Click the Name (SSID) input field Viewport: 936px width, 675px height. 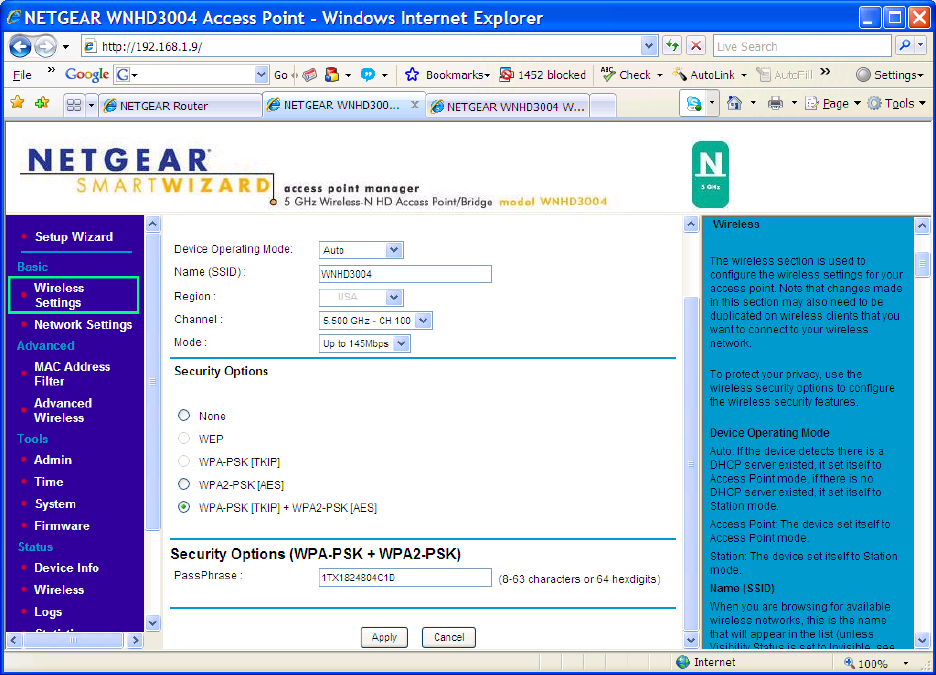[x=405, y=274]
